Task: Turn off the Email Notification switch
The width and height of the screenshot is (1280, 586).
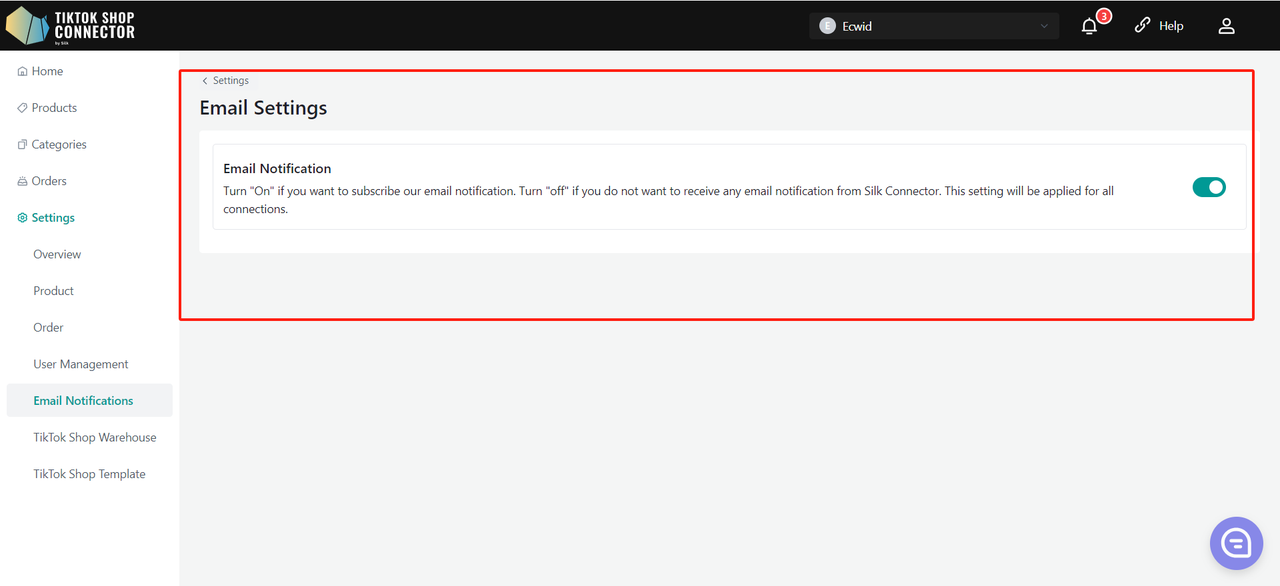Action: coord(1209,187)
